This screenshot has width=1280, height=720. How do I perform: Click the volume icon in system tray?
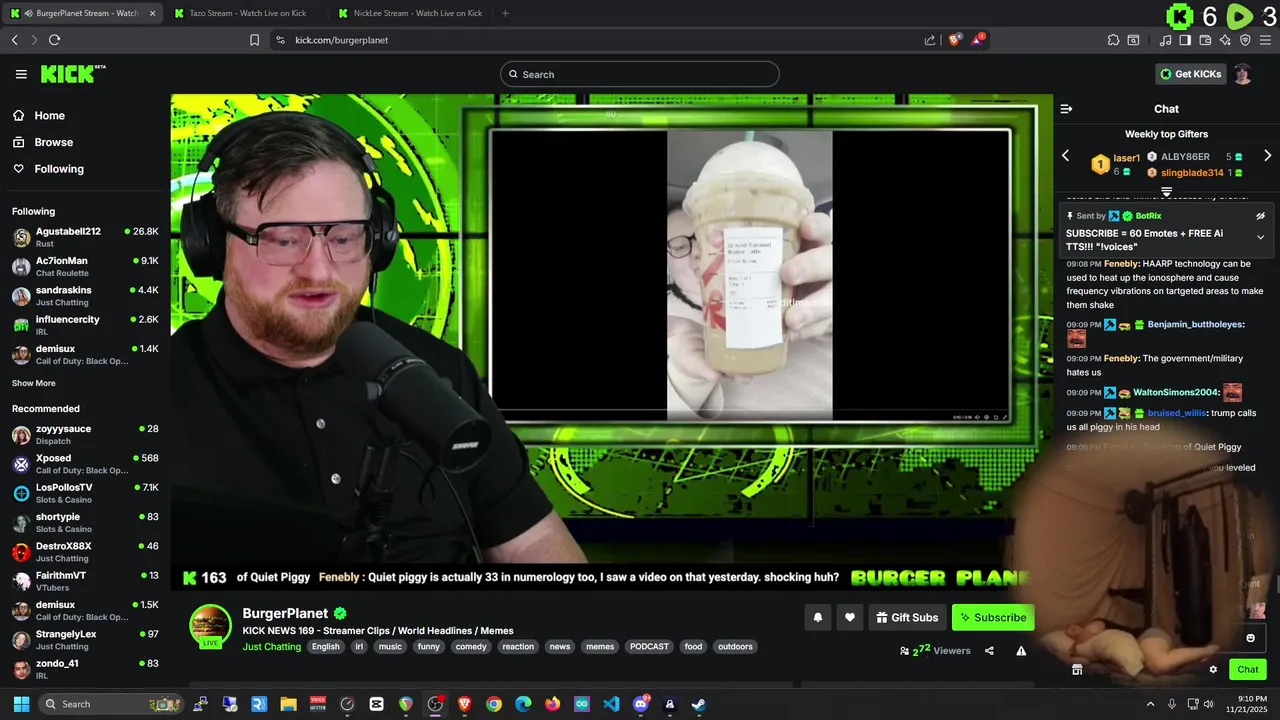[x=1210, y=704]
